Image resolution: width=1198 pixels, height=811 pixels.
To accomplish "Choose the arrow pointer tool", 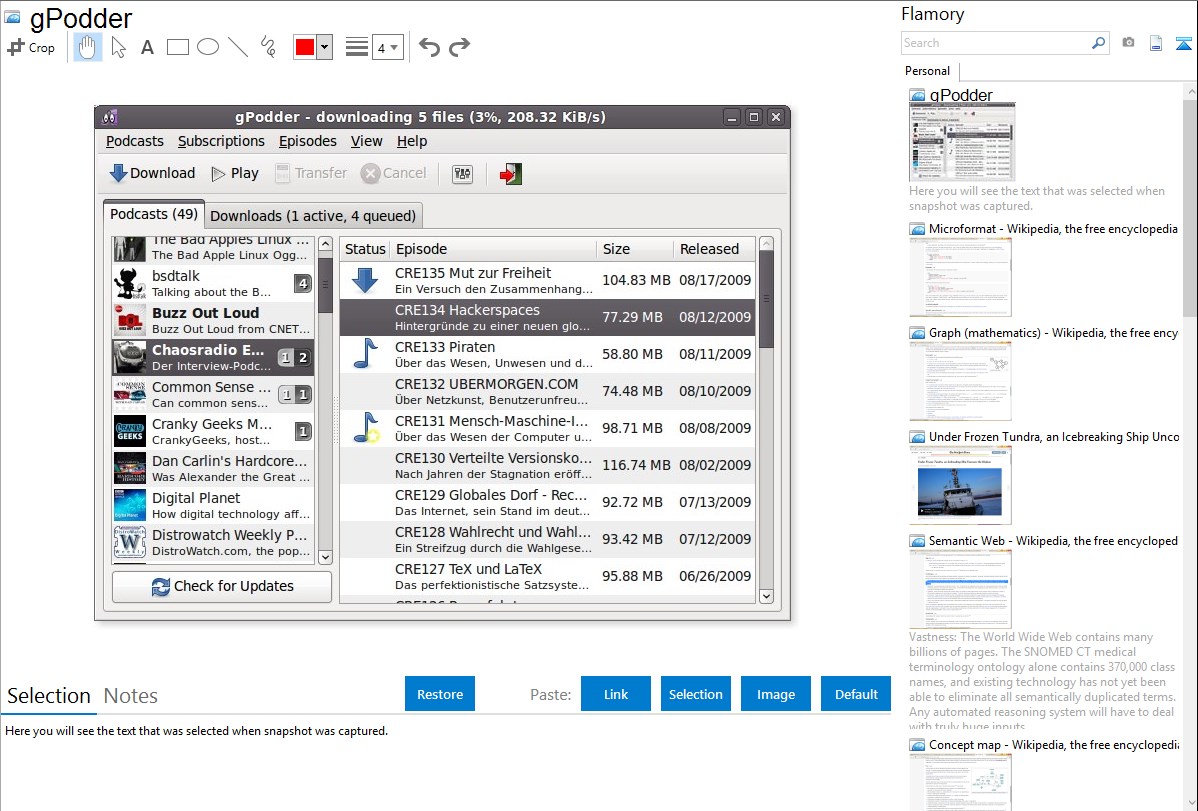I will tap(118, 47).
